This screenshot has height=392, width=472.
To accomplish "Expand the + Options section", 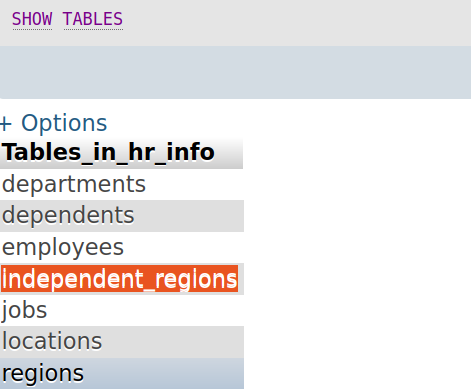I will click(x=53, y=123).
